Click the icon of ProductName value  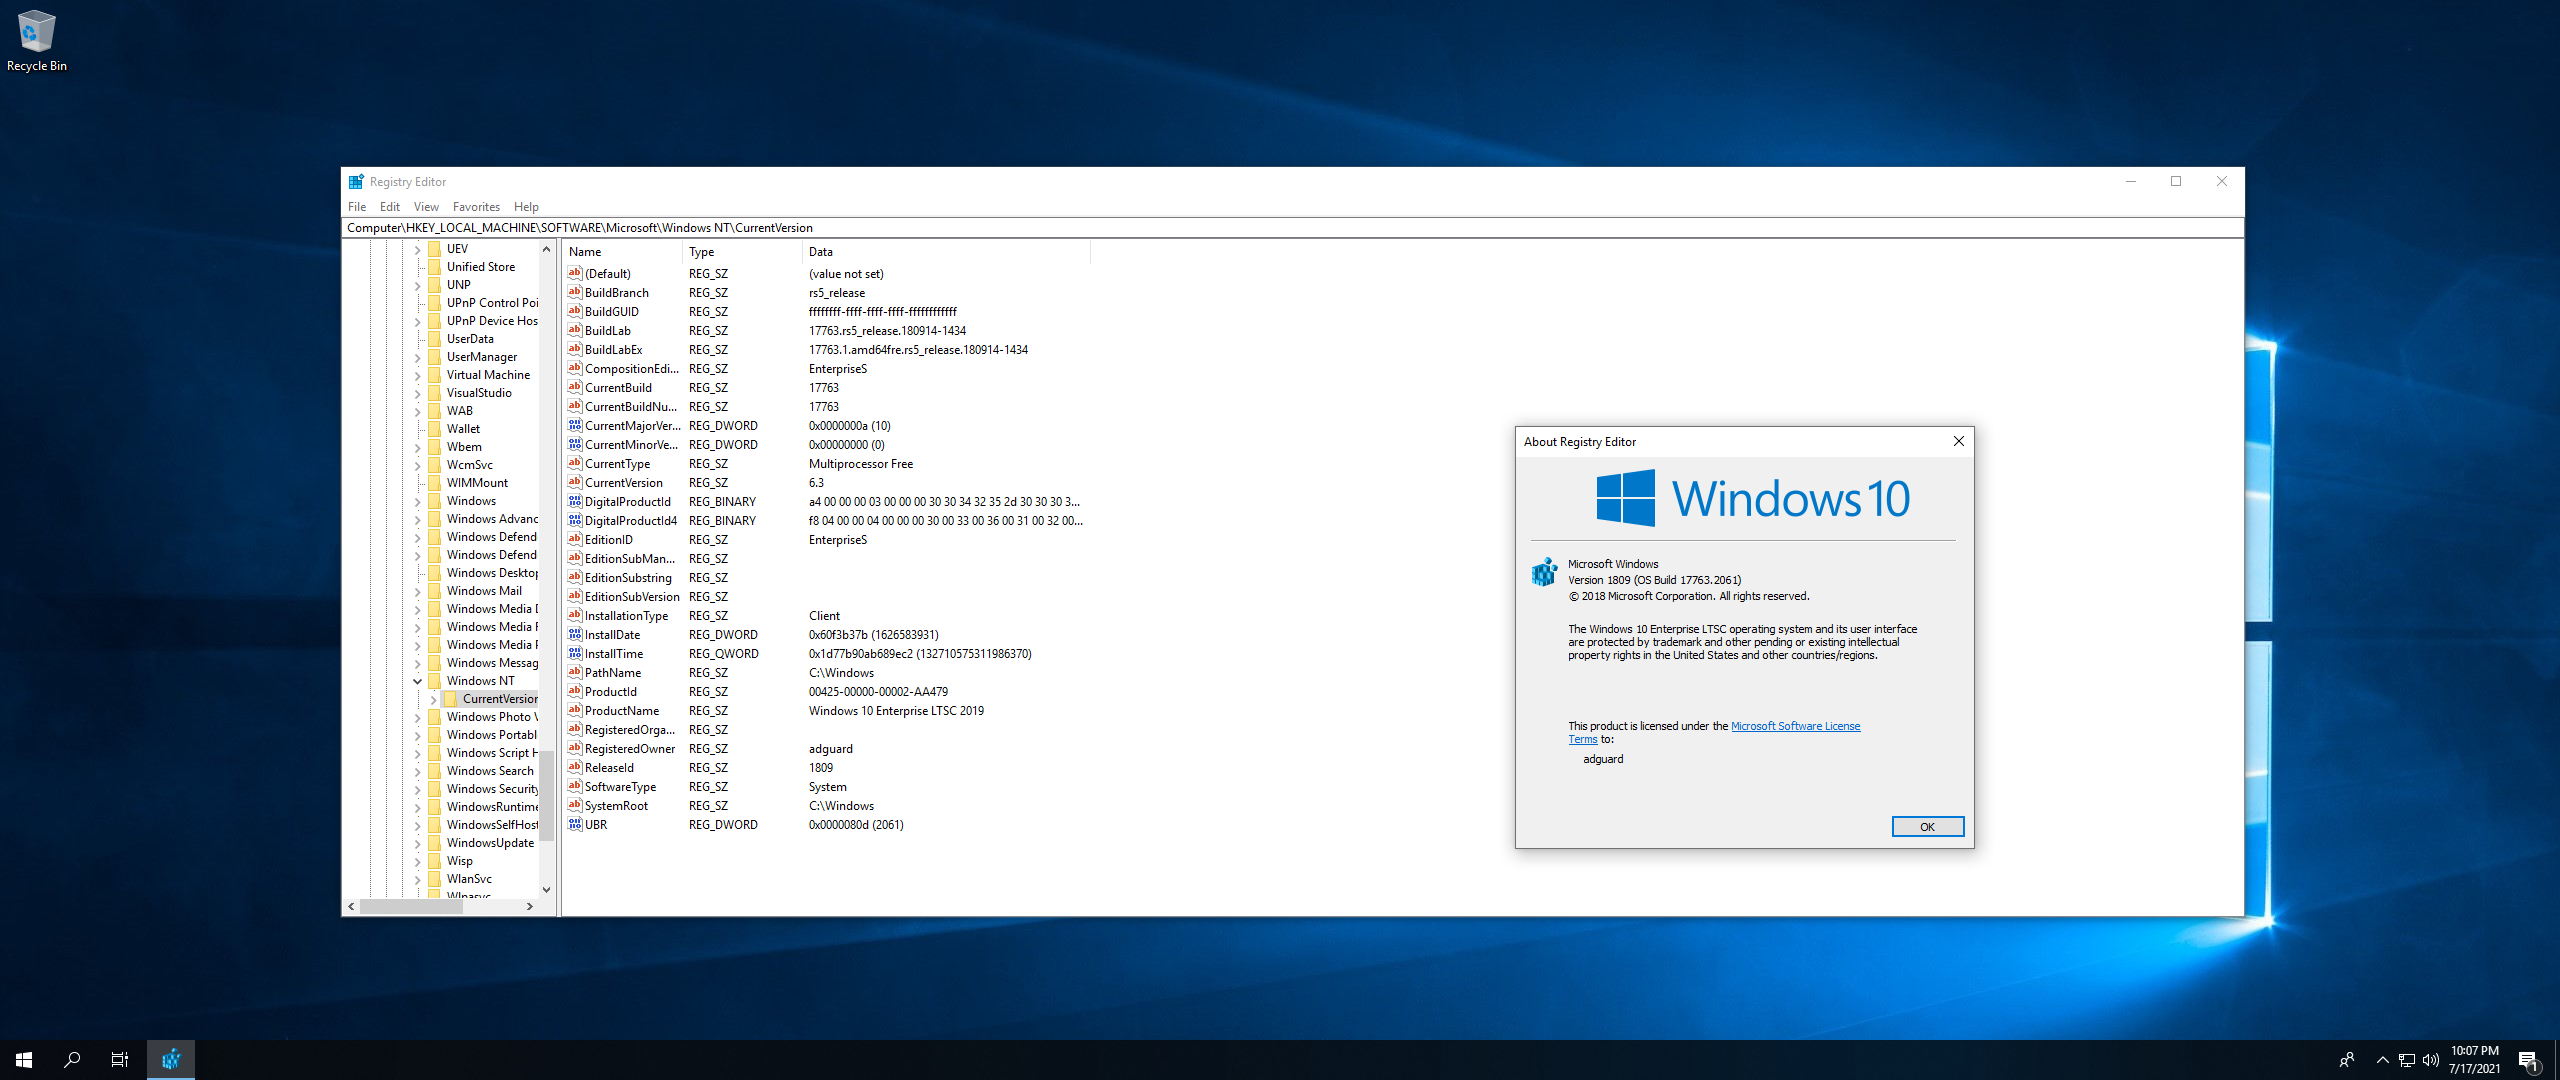(x=575, y=710)
